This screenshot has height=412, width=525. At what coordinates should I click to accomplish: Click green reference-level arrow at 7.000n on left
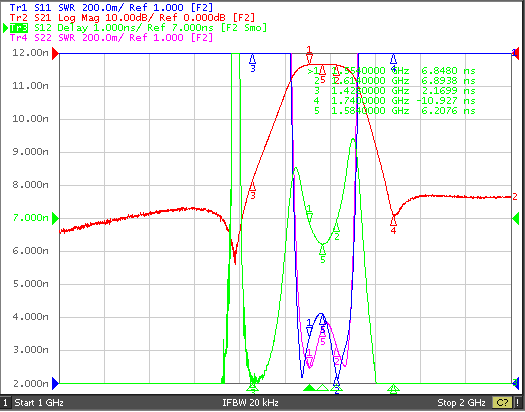coord(56,219)
